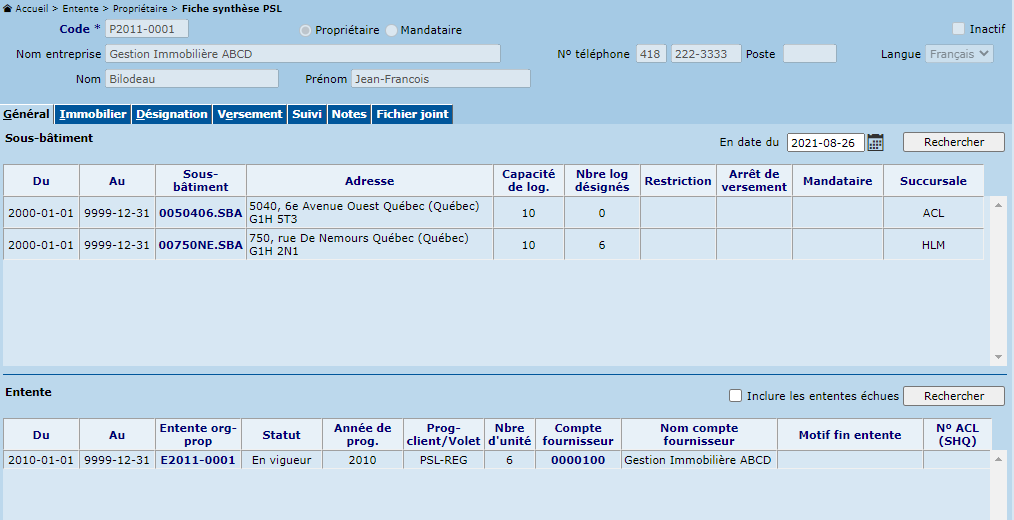
Task: Go to the Versement tab
Action: (250, 114)
